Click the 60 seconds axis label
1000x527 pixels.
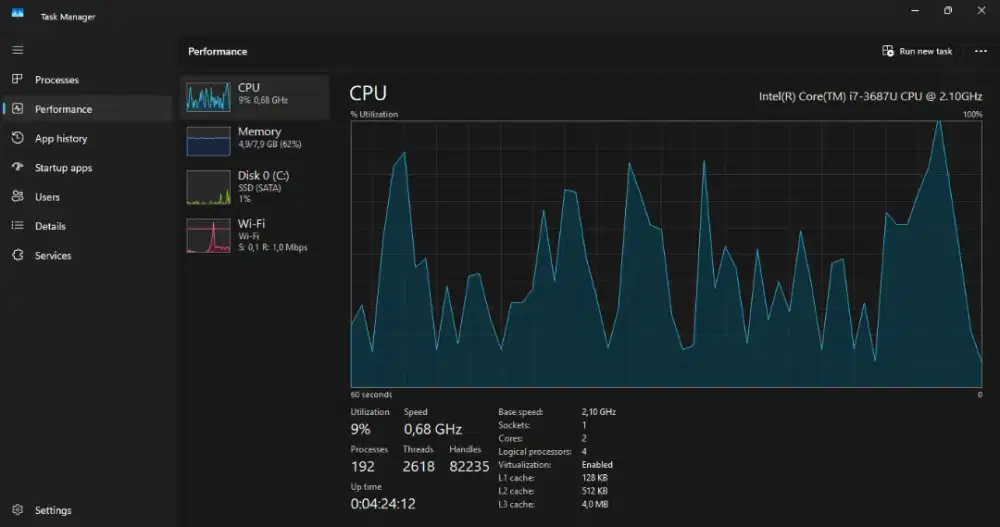(x=371, y=394)
